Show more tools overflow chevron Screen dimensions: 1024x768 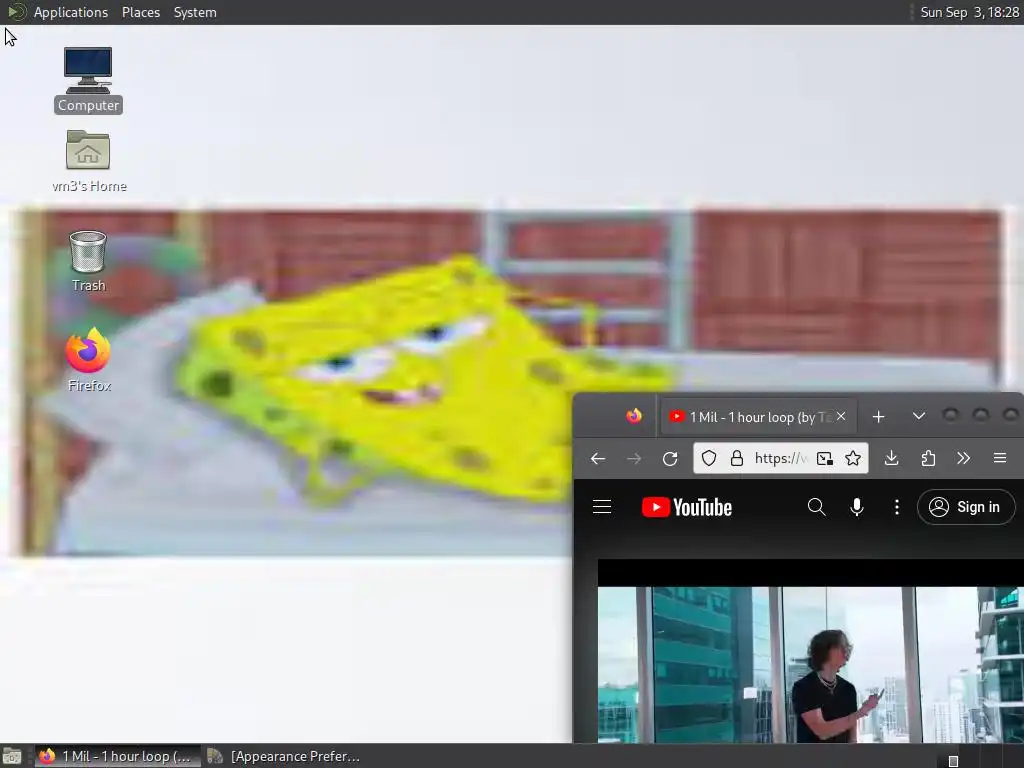pos(963,458)
